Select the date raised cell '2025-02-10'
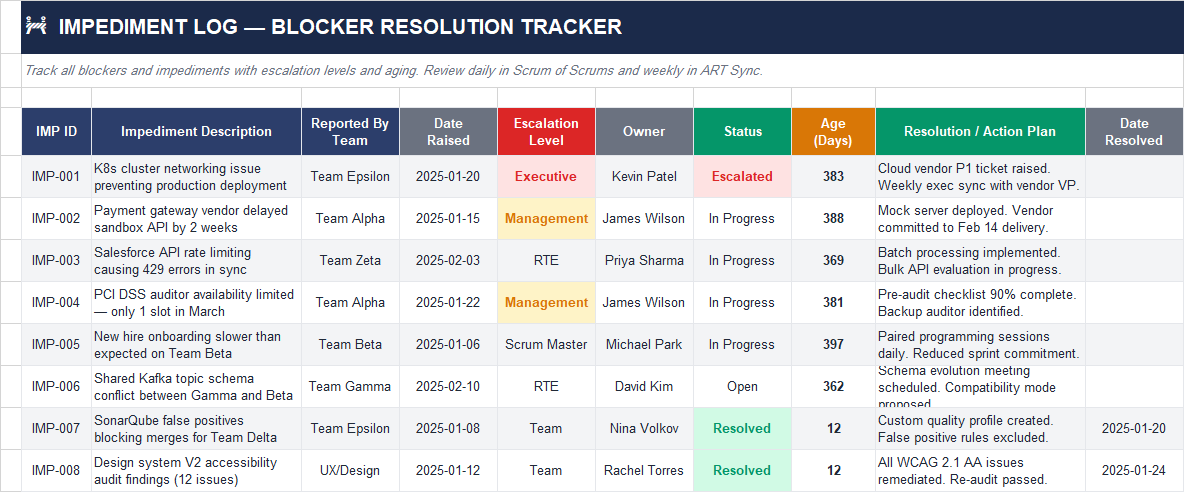The width and height of the screenshot is (1184, 492). pos(449,386)
